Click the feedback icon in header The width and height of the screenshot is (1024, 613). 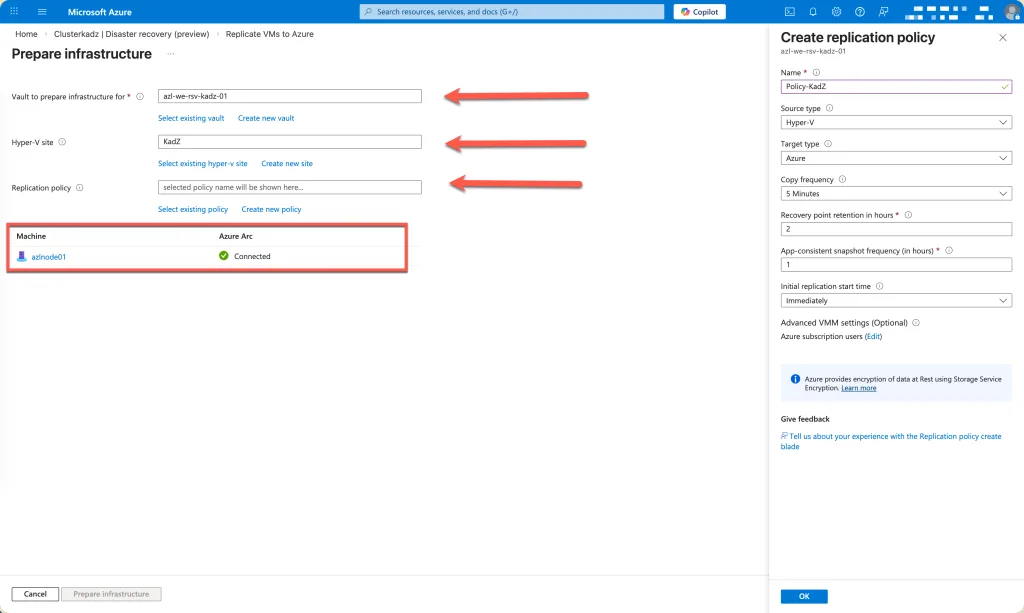[883, 12]
